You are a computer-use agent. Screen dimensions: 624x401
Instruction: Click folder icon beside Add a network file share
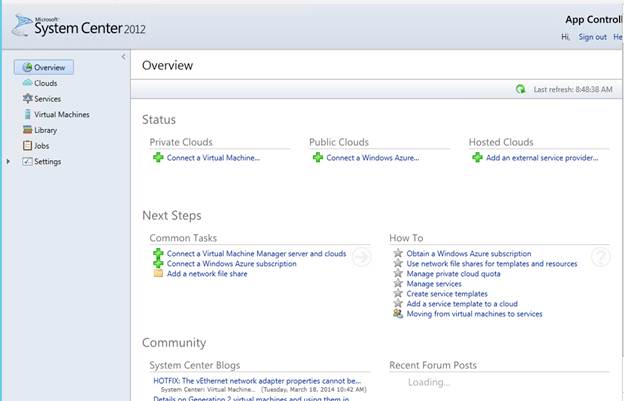158,273
